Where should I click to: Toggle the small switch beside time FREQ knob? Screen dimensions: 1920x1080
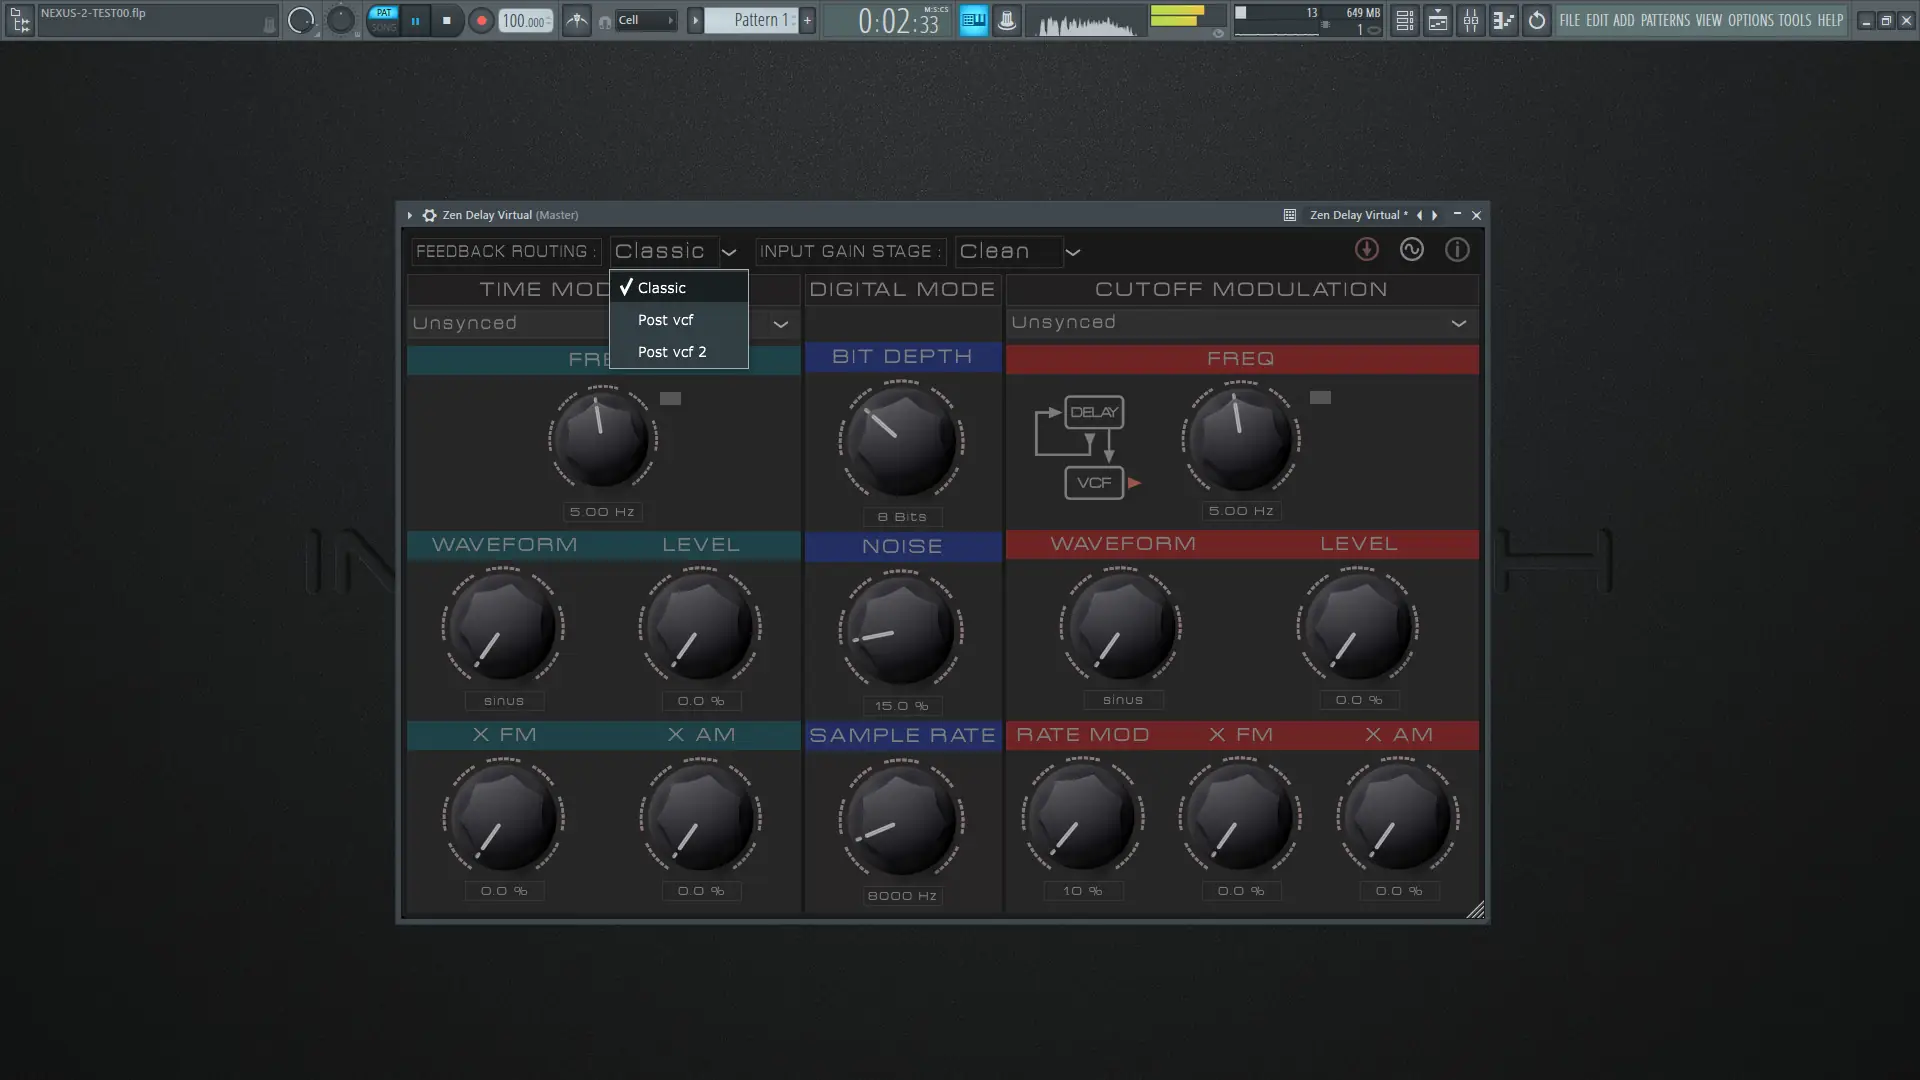670,398
